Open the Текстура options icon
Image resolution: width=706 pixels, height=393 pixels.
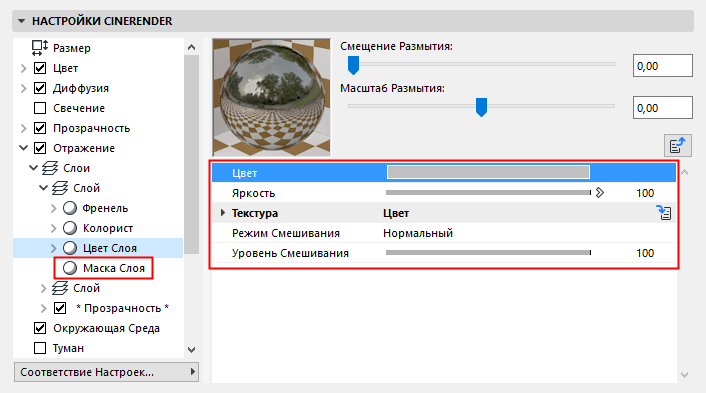click(664, 212)
